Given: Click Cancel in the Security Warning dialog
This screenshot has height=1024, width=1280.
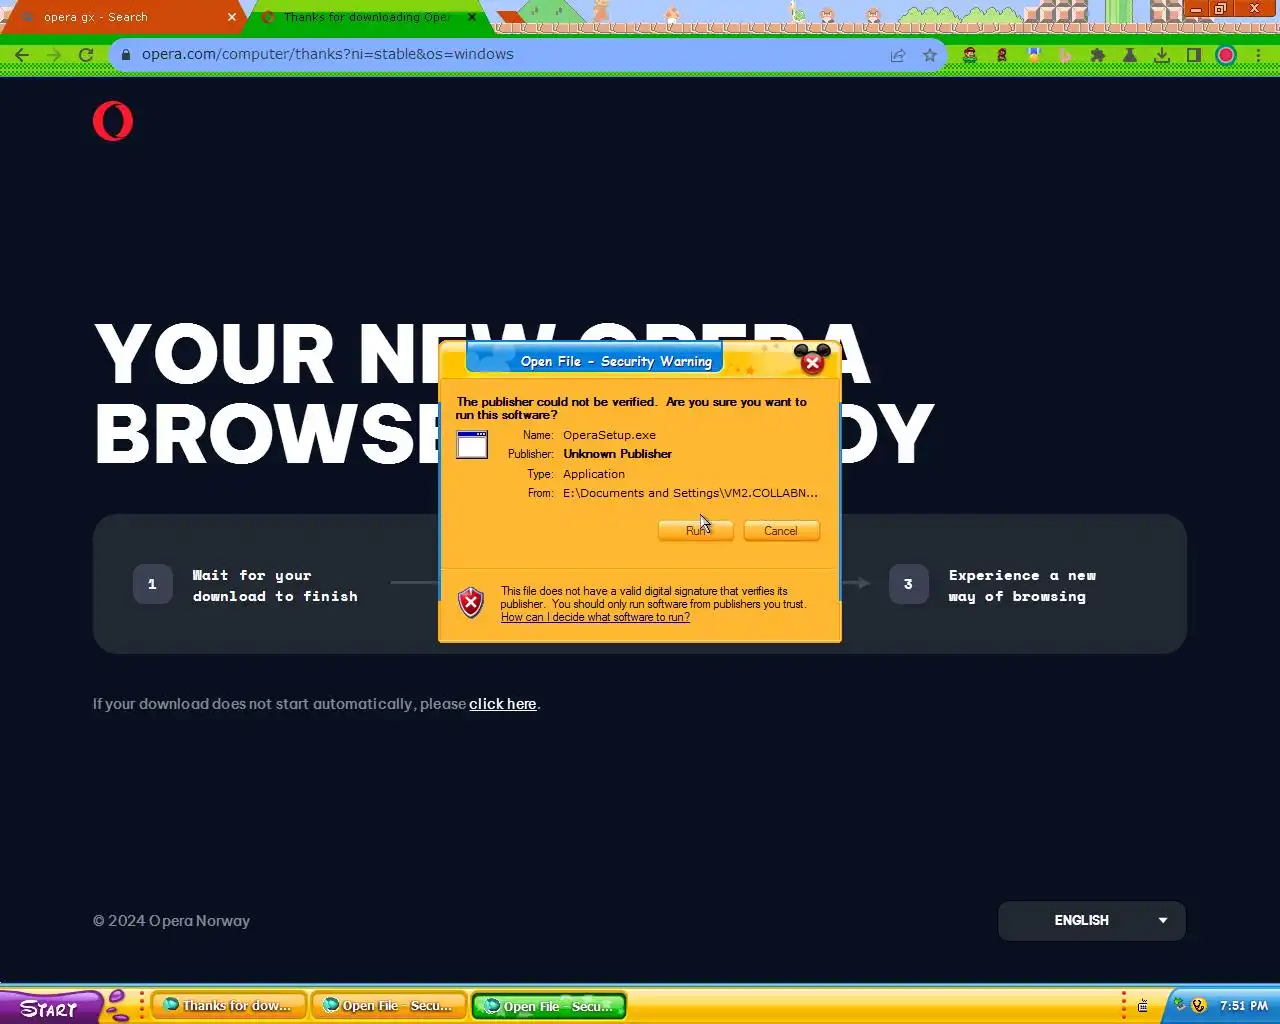Looking at the screenshot, I should click(x=781, y=531).
